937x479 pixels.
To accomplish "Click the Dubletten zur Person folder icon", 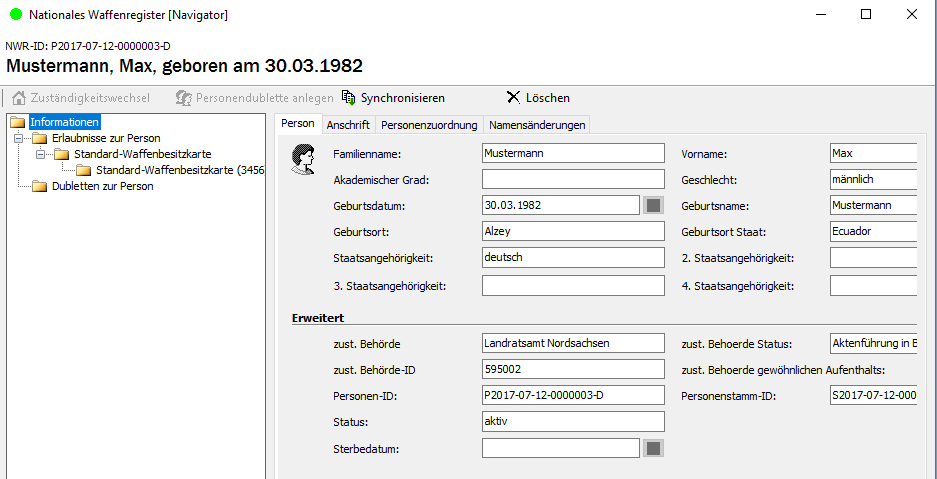I will (x=40, y=186).
